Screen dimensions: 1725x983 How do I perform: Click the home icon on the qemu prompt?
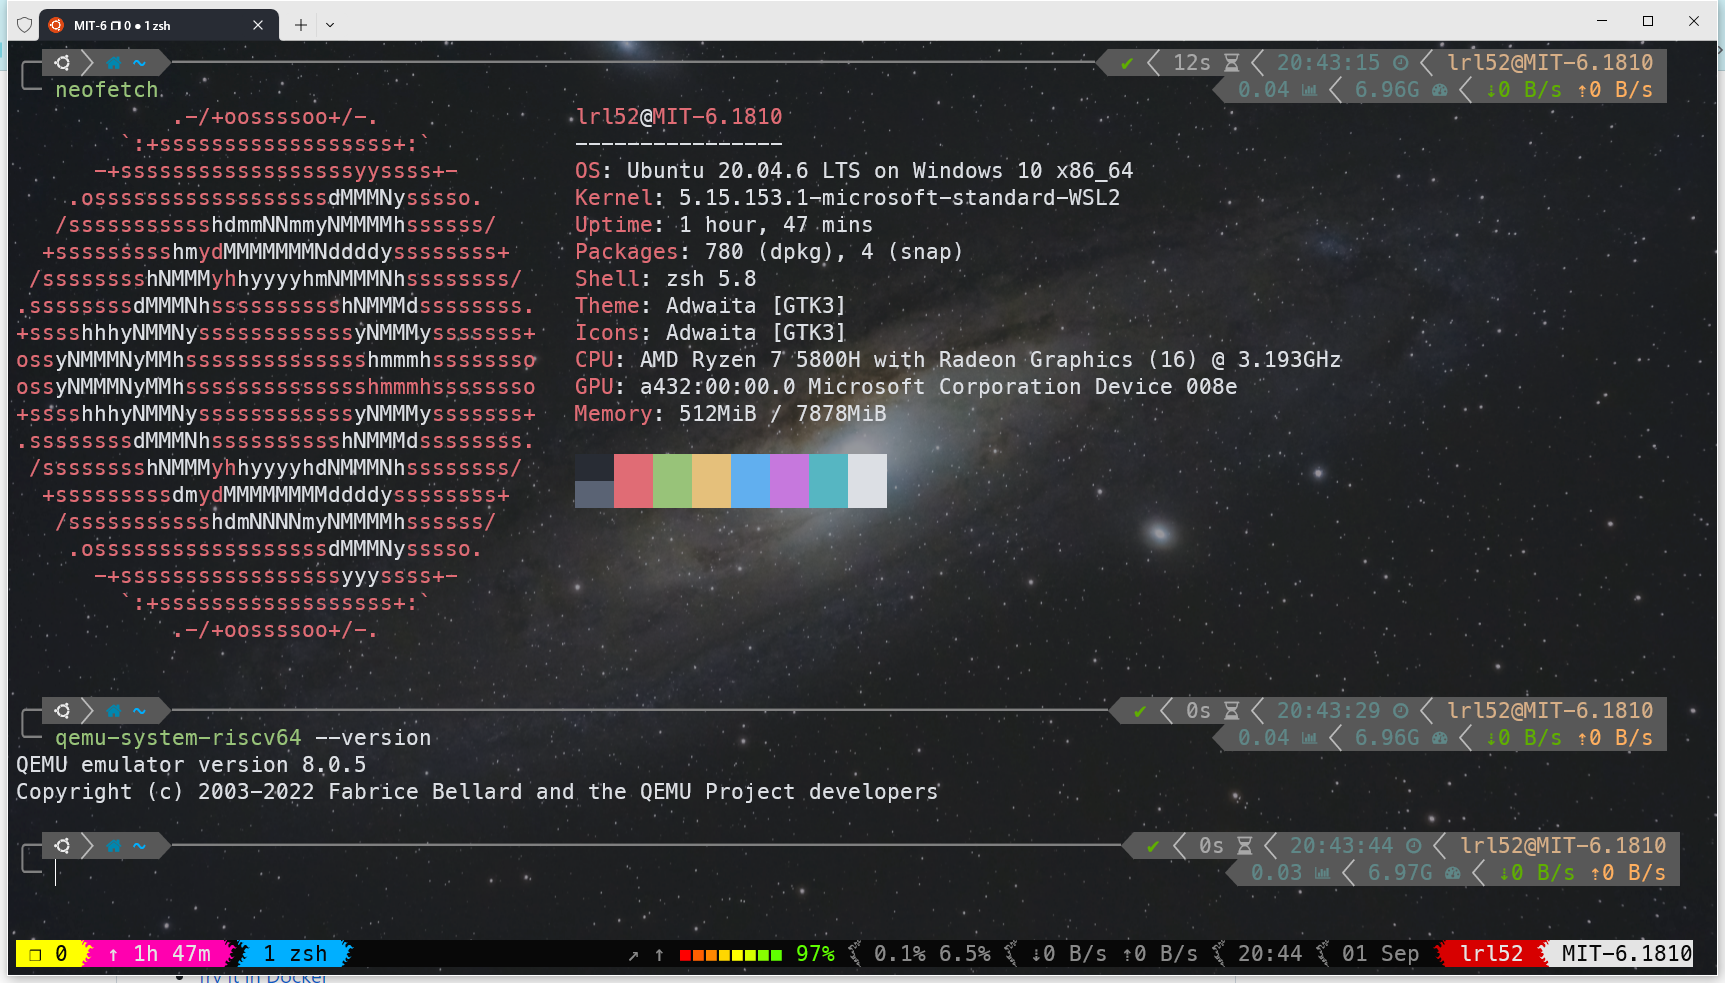[113, 711]
